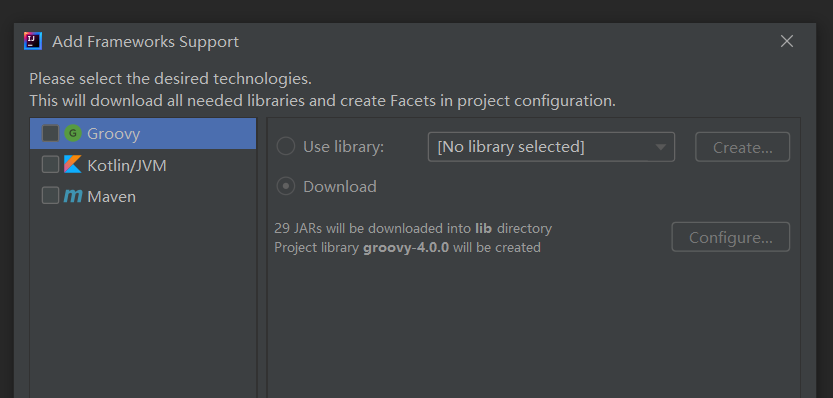Screen dimensions: 833x398
Task: Select the Kotlin/JVM row label
Action: 127,165
